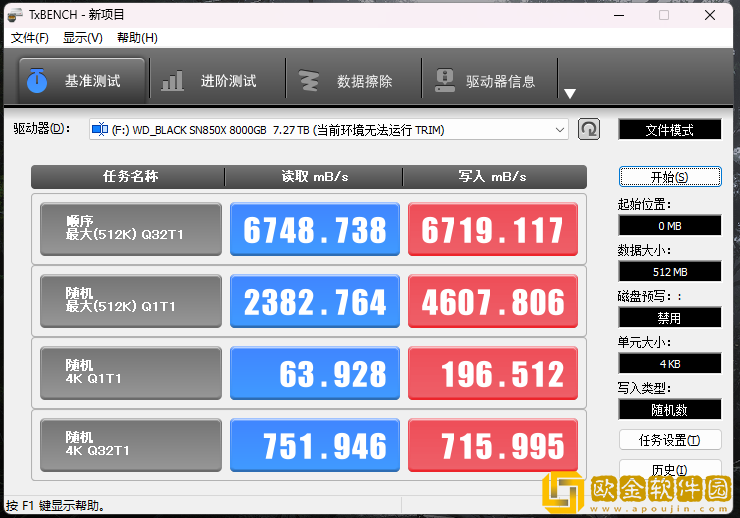The image size is (740, 518).
Task: Click the refresh drive list button
Action: click(x=589, y=129)
